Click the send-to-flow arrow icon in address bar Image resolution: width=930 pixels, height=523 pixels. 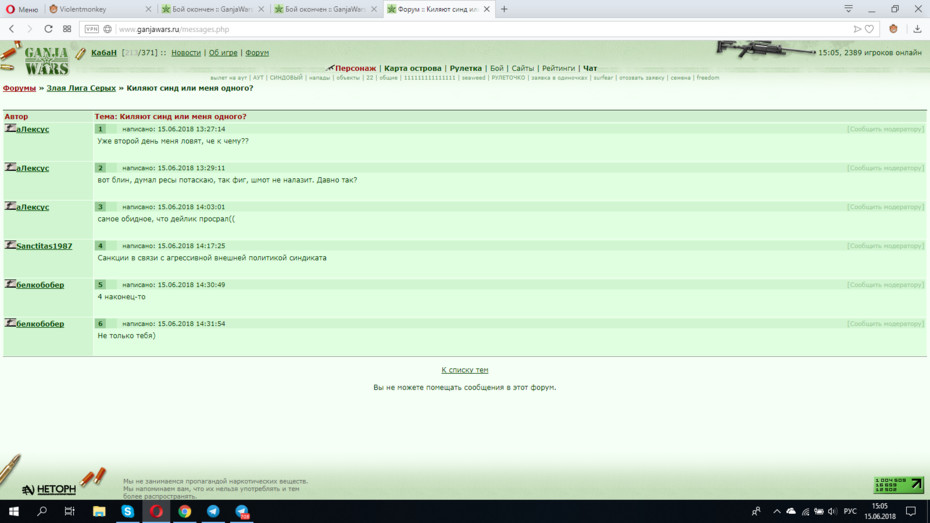click(857, 29)
